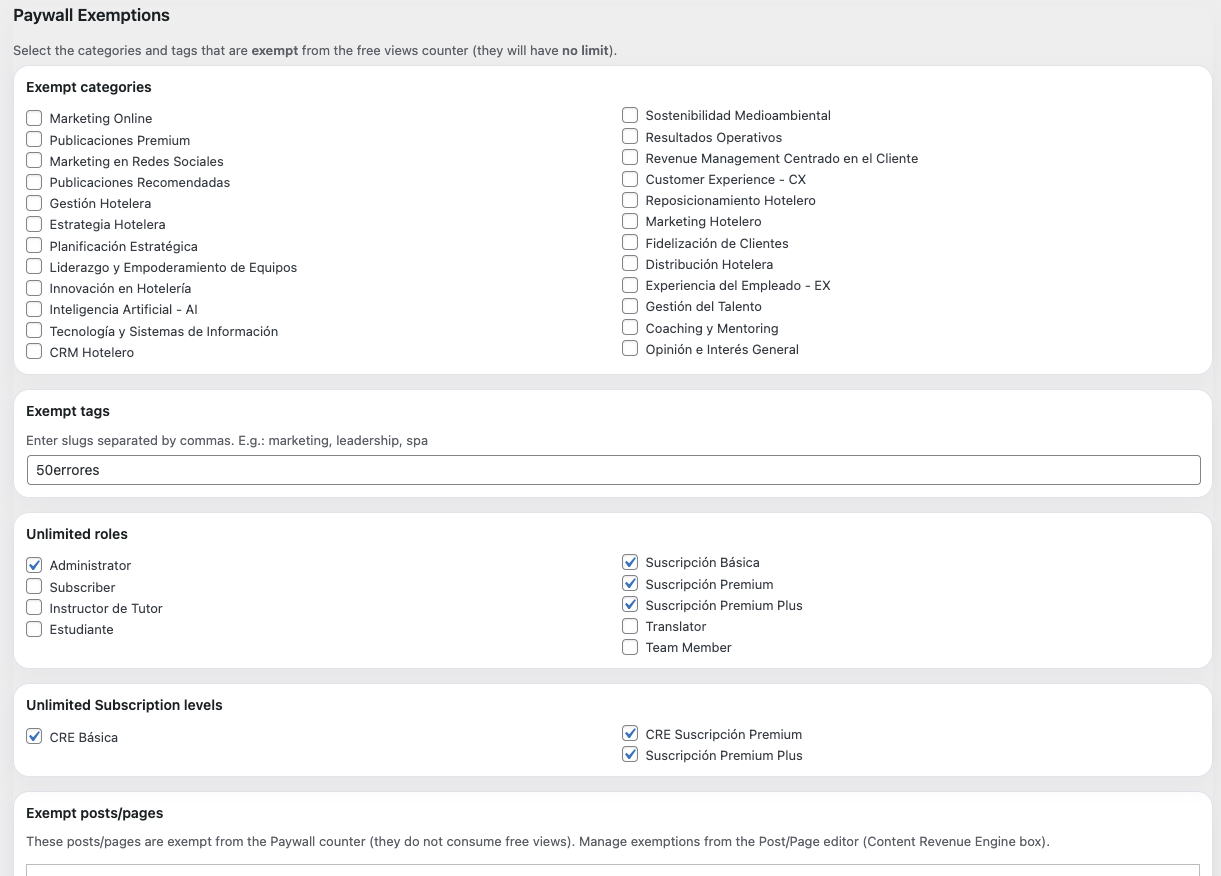Enable the Translator role exemption

(x=630, y=625)
